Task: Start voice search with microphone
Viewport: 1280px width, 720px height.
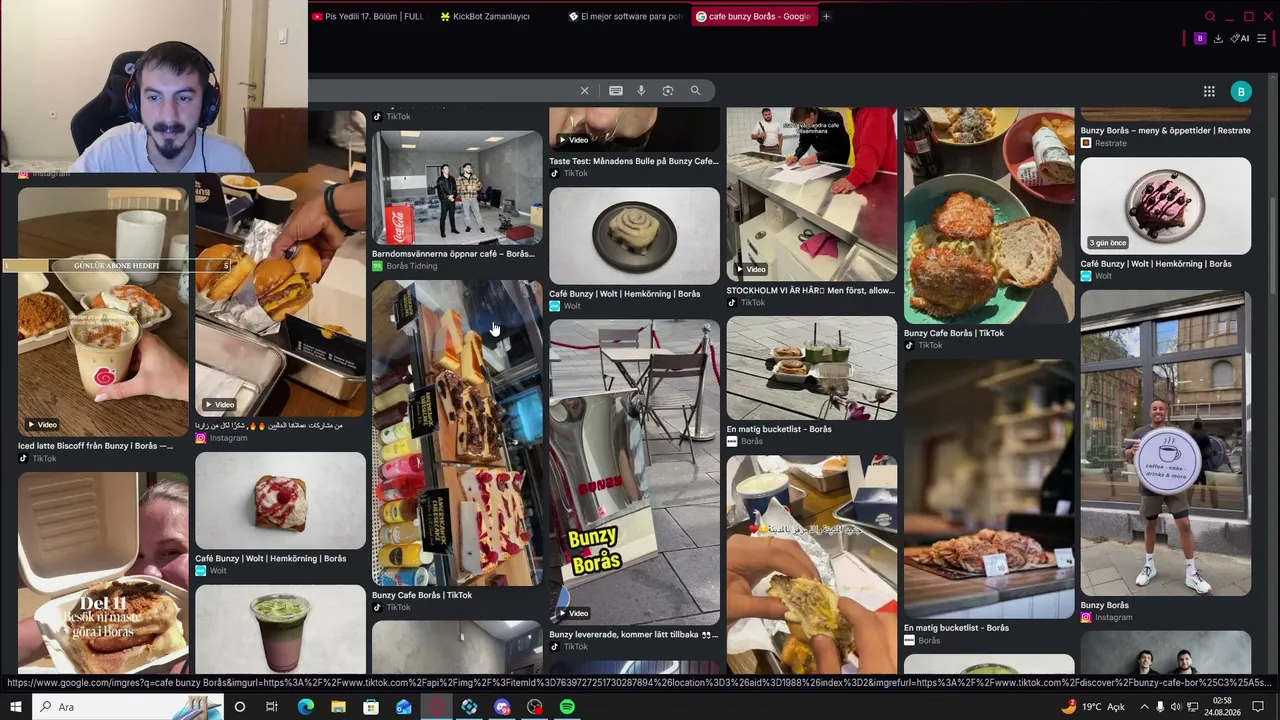Action: coord(641,90)
